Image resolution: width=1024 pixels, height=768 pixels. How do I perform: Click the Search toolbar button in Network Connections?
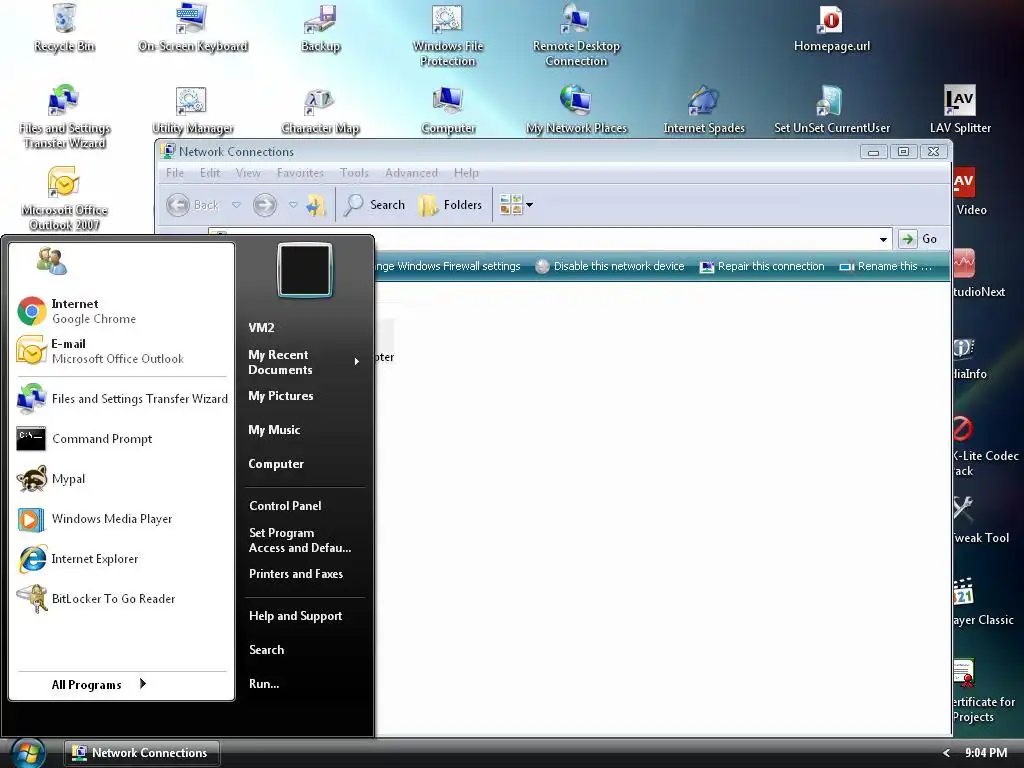click(x=375, y=205)
